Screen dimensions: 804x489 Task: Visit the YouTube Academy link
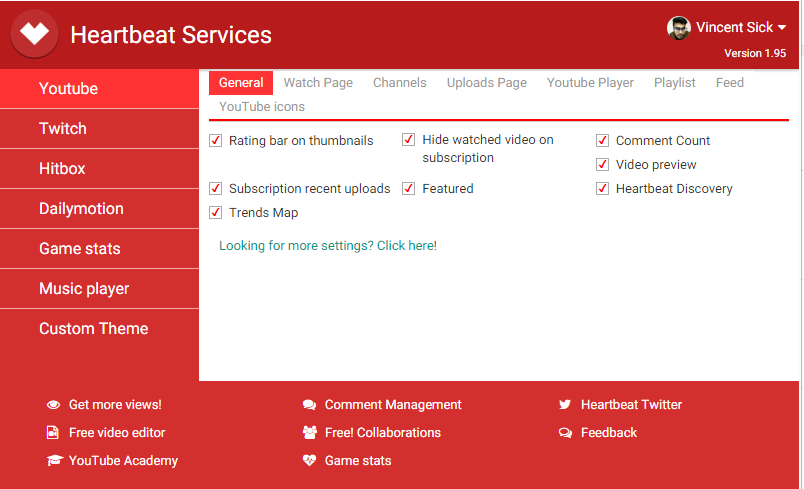[x=124, y=461]
